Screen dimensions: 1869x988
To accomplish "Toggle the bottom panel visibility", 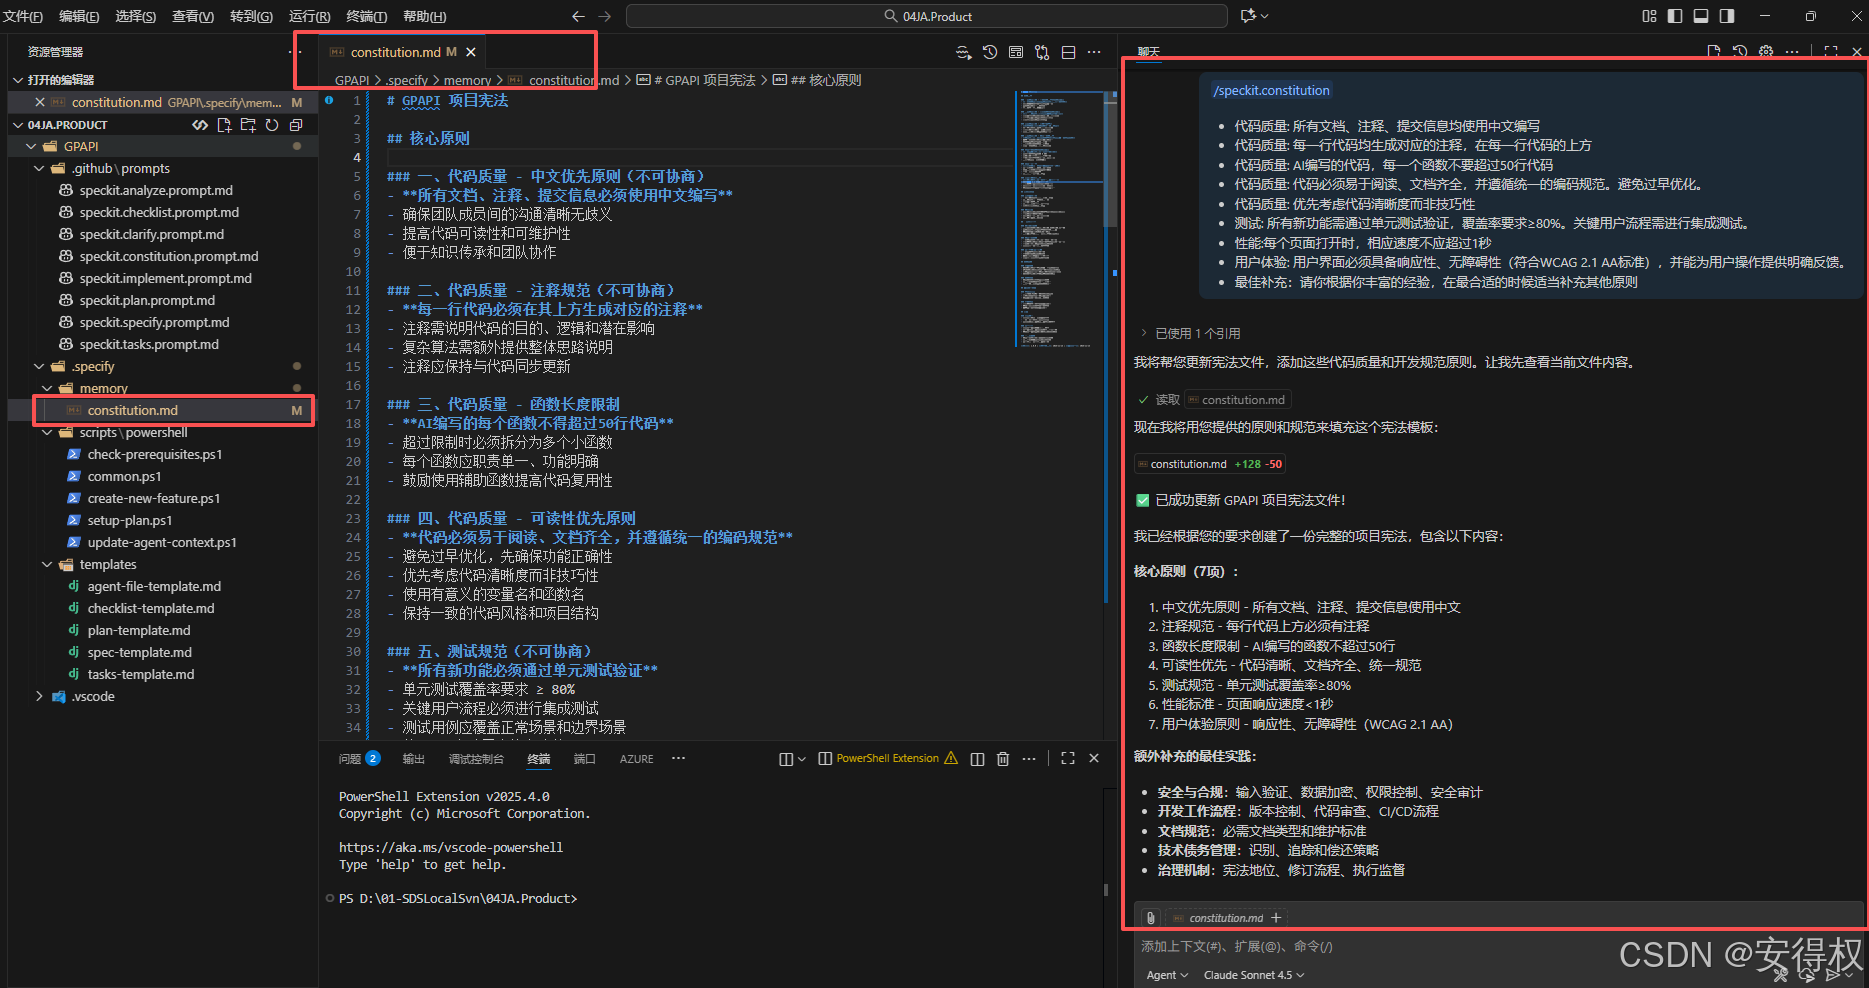I will (x=1701, y=16).
